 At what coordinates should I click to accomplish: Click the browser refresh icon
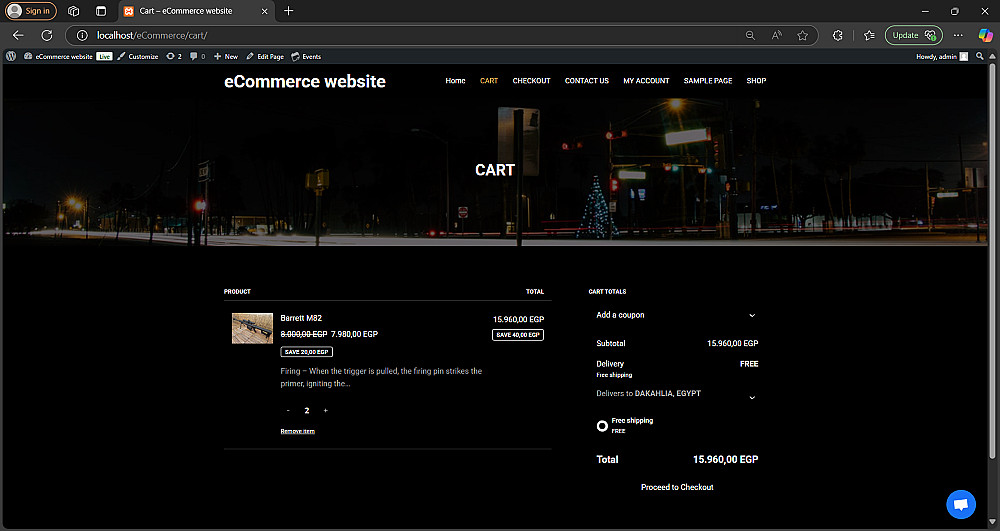(x=46, y=35)
